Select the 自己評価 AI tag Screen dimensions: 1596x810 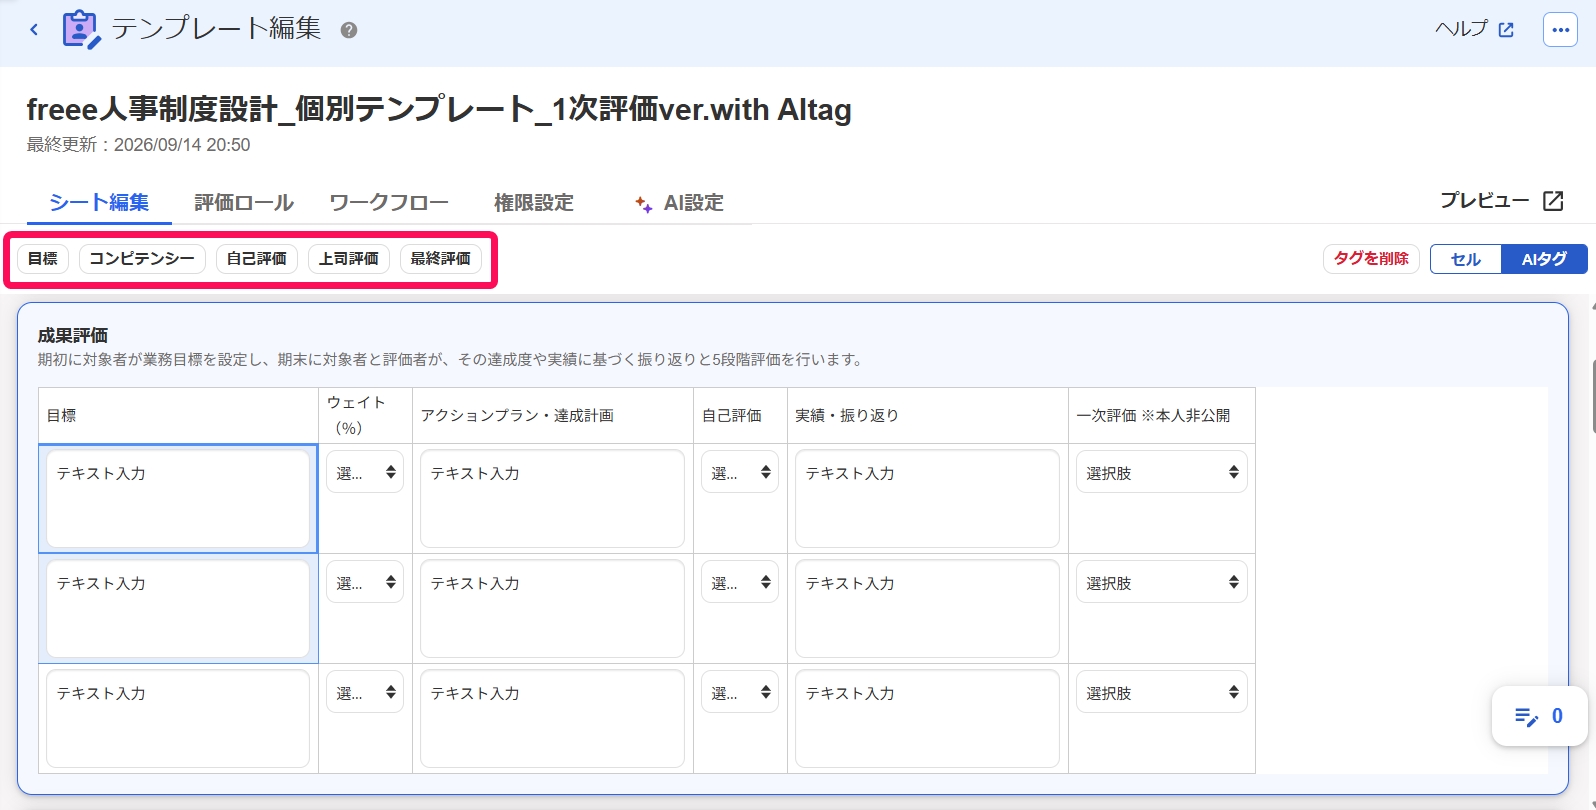[x=257, y=259]
